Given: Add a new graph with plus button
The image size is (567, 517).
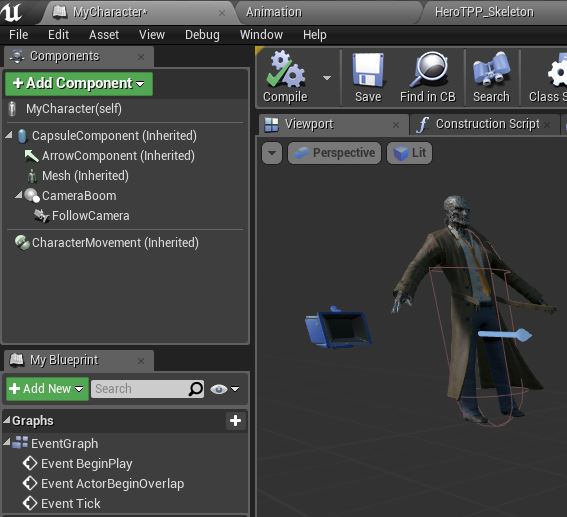Looking at the screenshot, I should 235,420.
